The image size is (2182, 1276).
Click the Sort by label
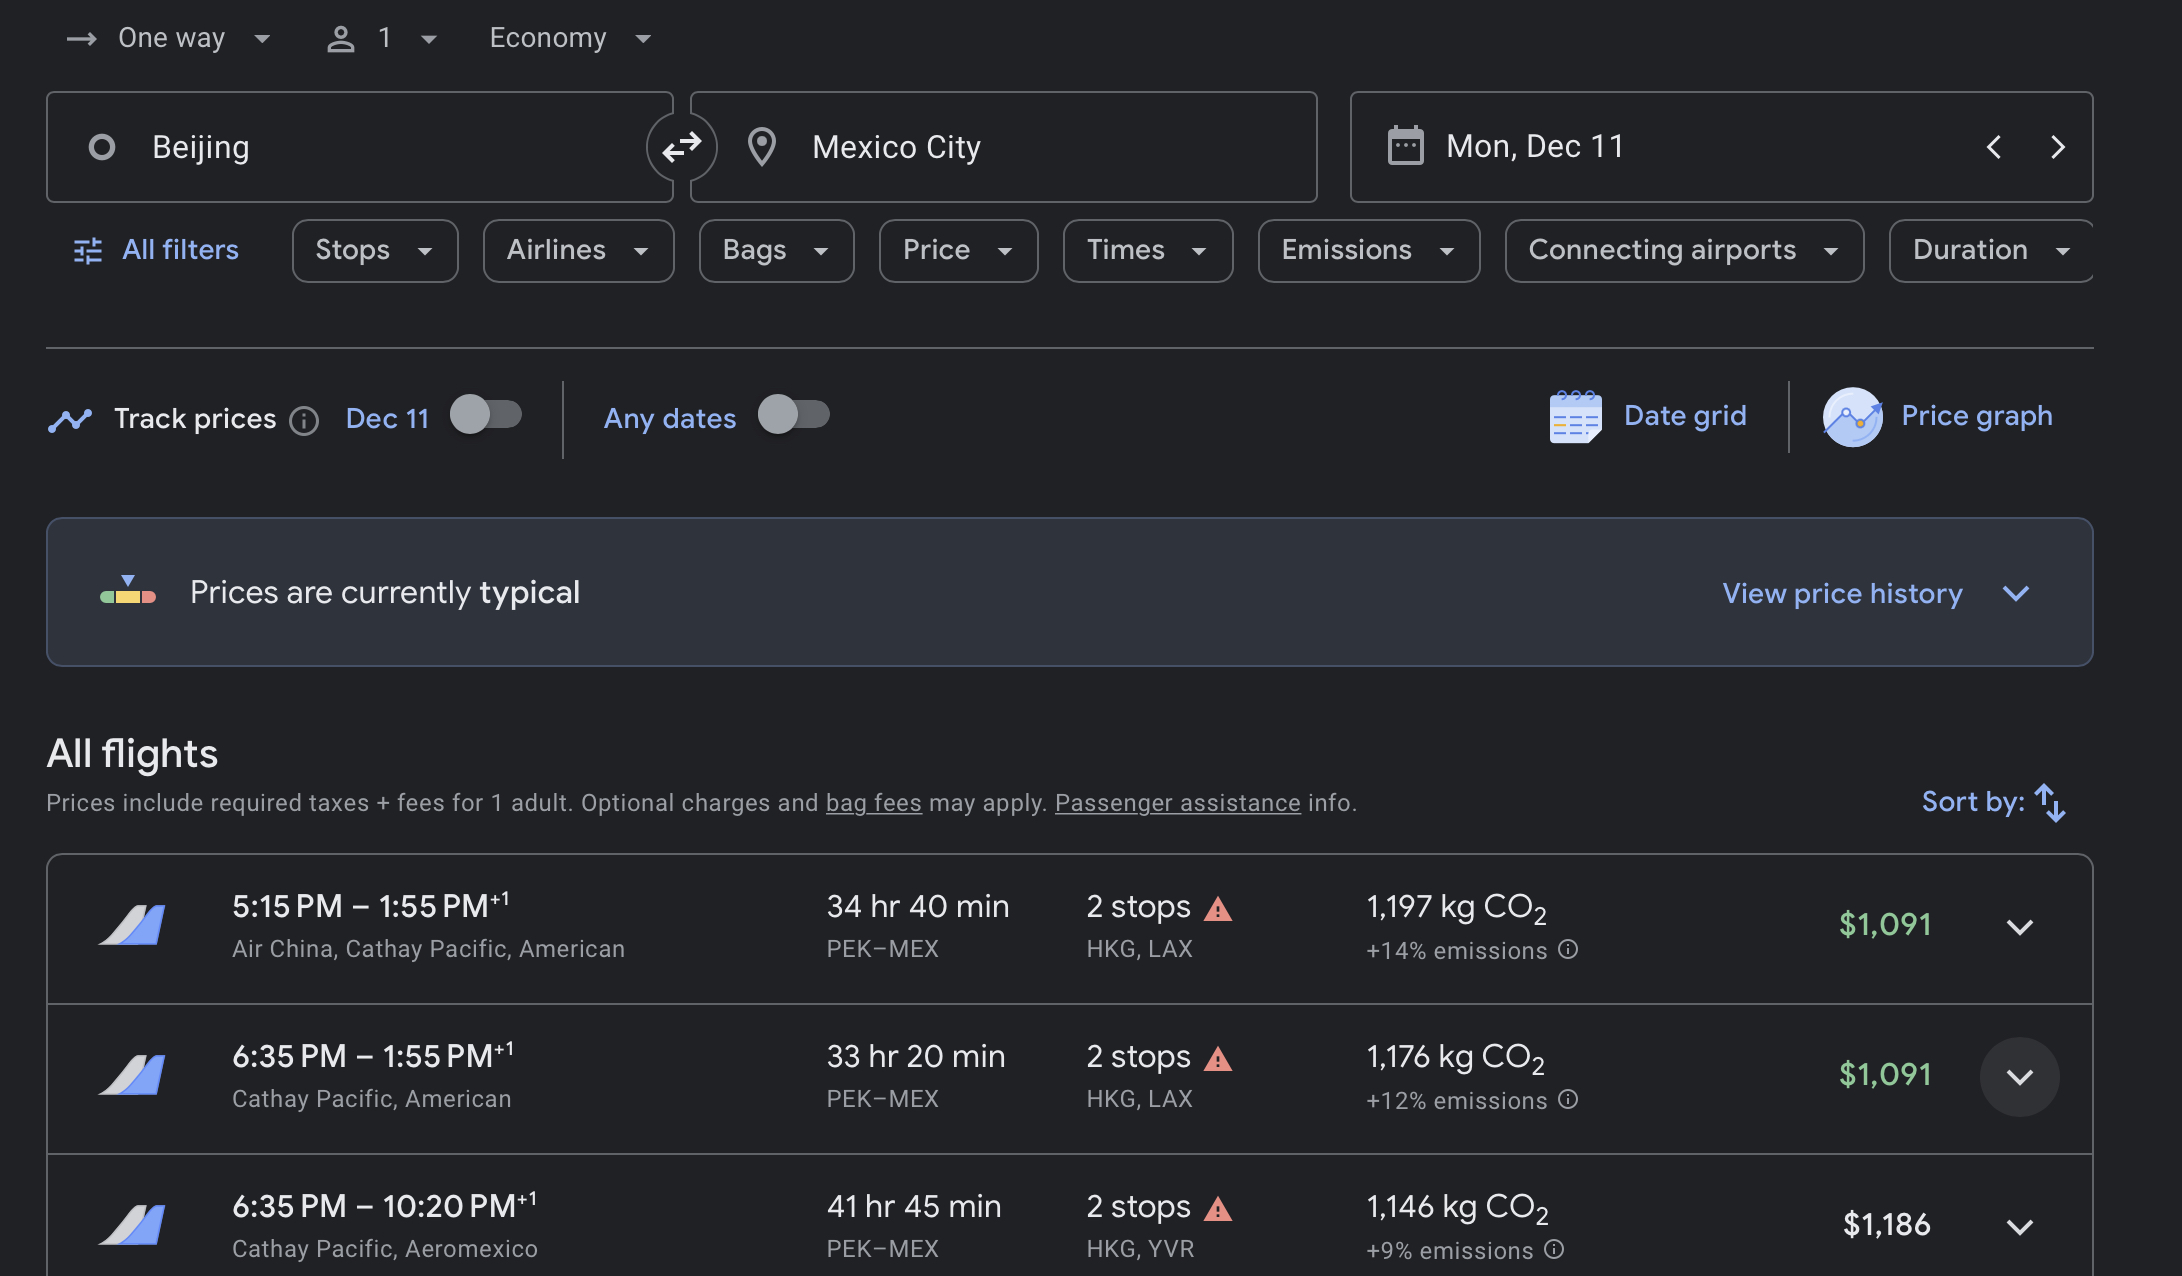1972,802
